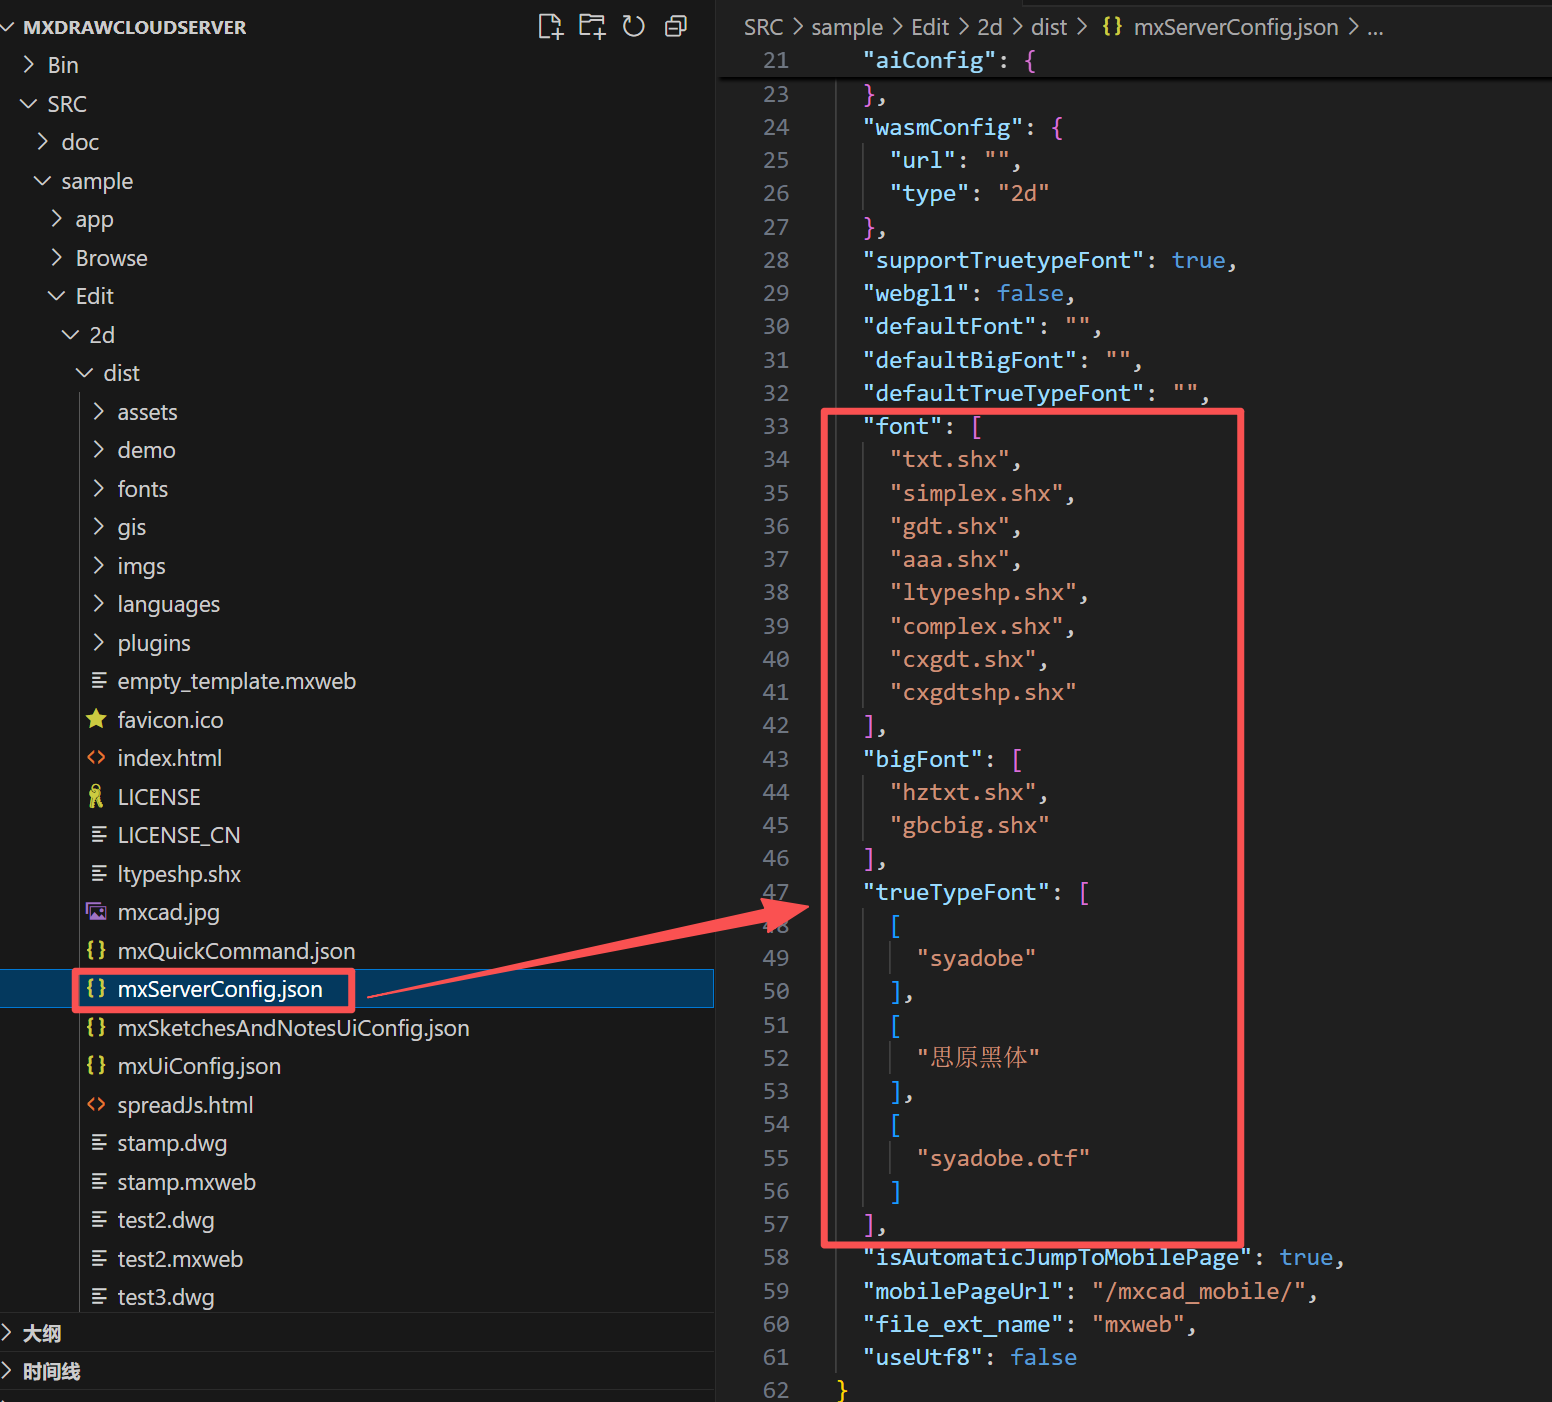The width and height of the screenshot is (1552, 1402).
Task: Open mxcad.jpg image file
Action: tap(168, 912)
